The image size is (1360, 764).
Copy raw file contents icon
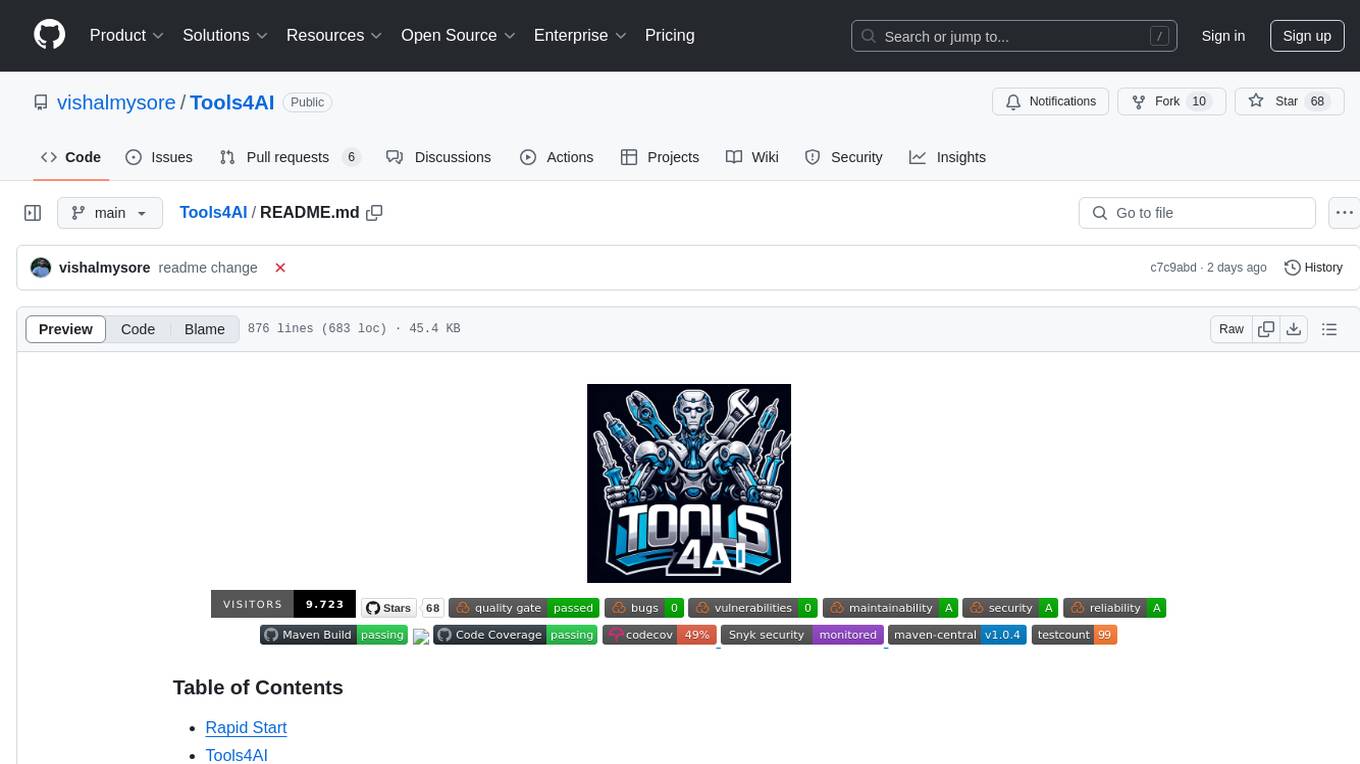pos(1266,329)
